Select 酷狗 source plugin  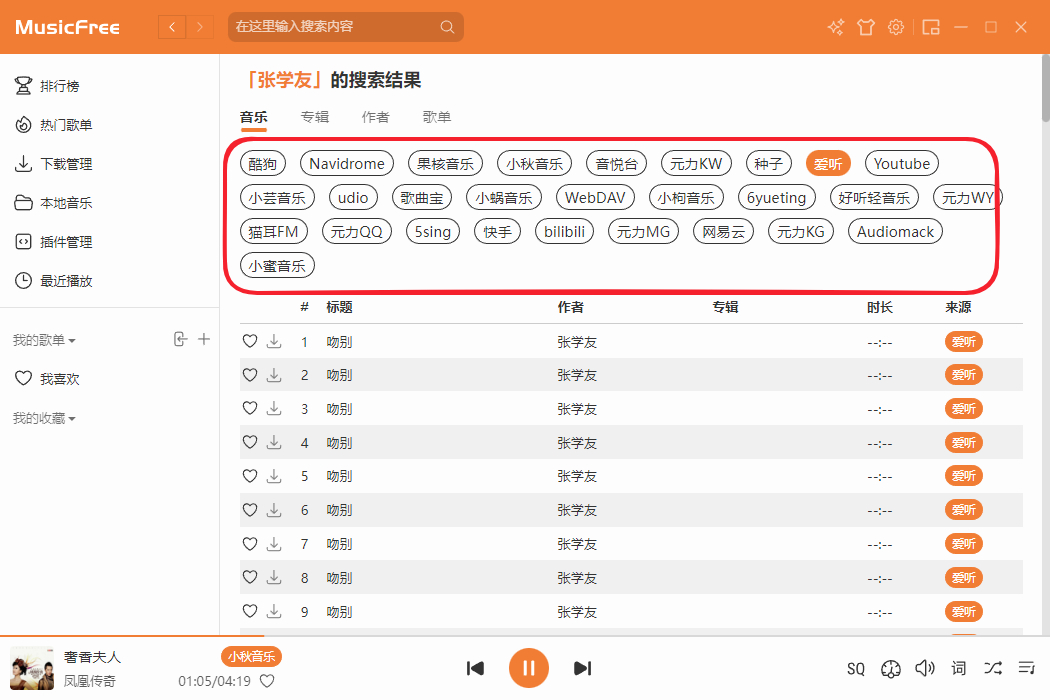coord(262,163)
